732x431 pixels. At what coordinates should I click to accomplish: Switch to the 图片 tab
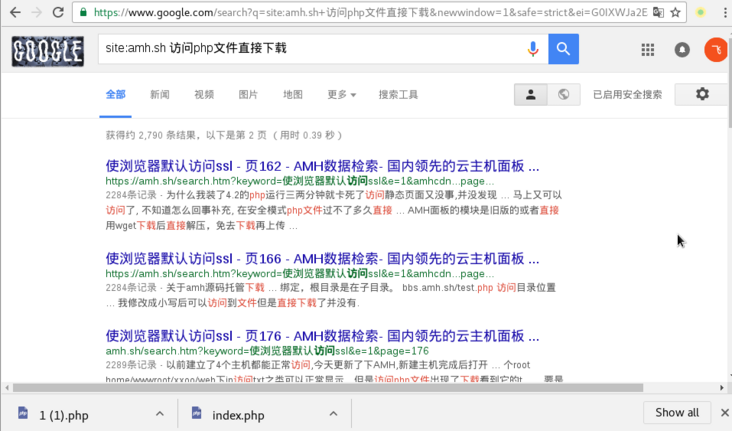tap(248, 95)
